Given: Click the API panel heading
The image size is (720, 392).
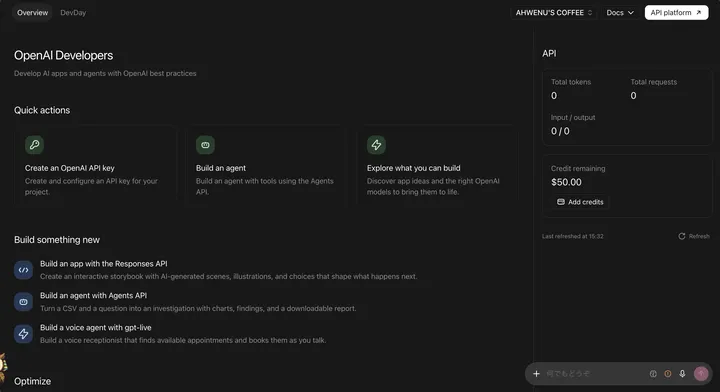Looking at the screenshot, I should (x=549, y=53).
